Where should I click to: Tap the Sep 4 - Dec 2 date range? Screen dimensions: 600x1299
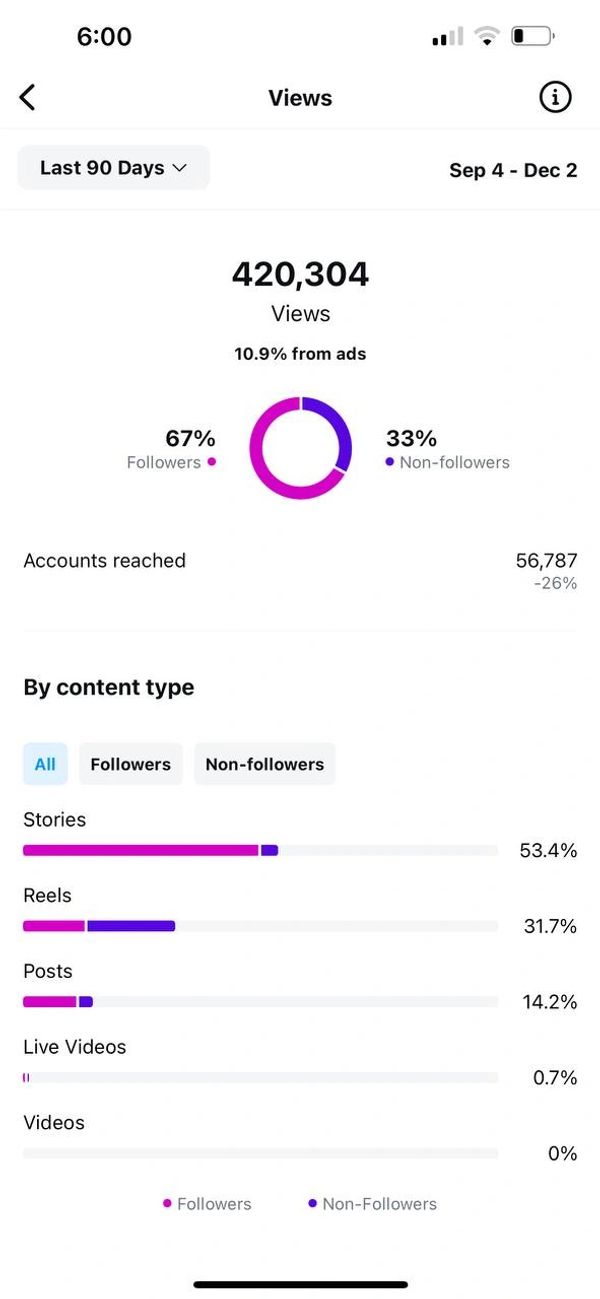513,170
